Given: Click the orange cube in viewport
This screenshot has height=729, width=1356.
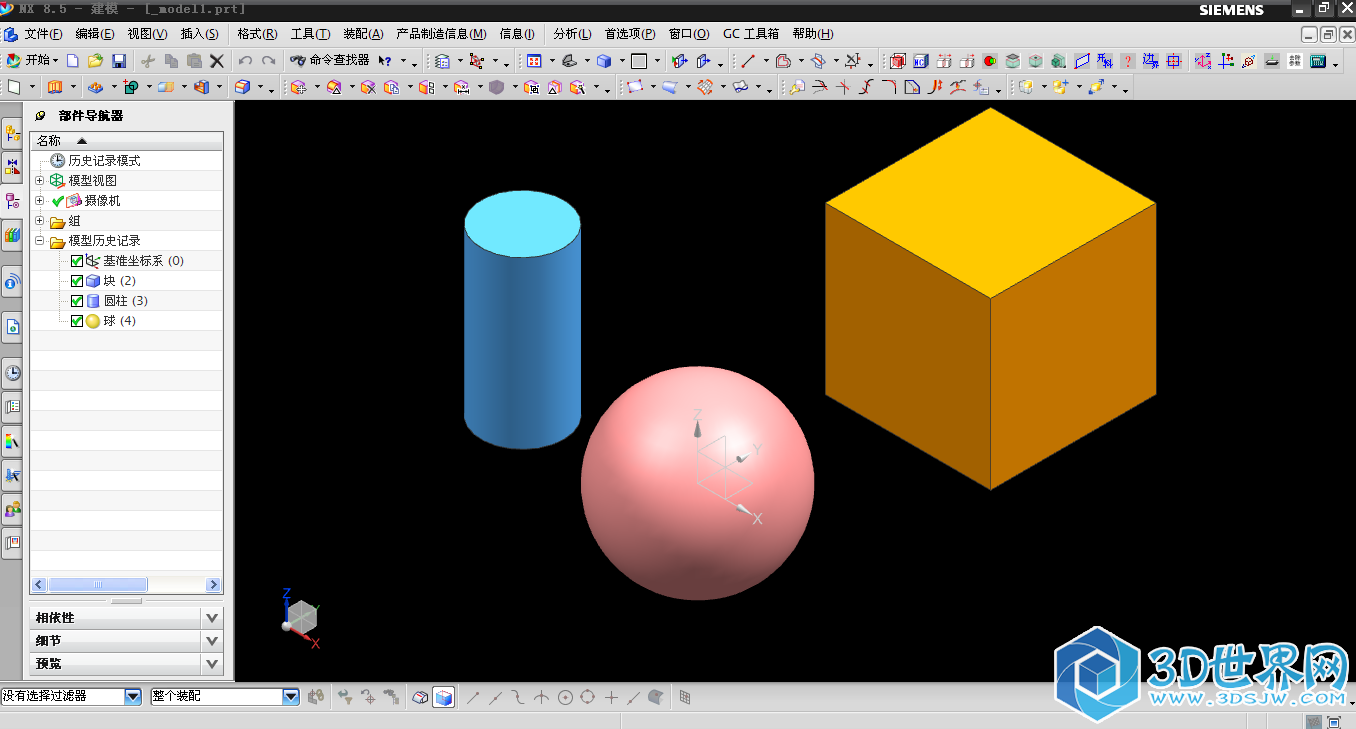Looking at the screenshot, I should 990,298.
